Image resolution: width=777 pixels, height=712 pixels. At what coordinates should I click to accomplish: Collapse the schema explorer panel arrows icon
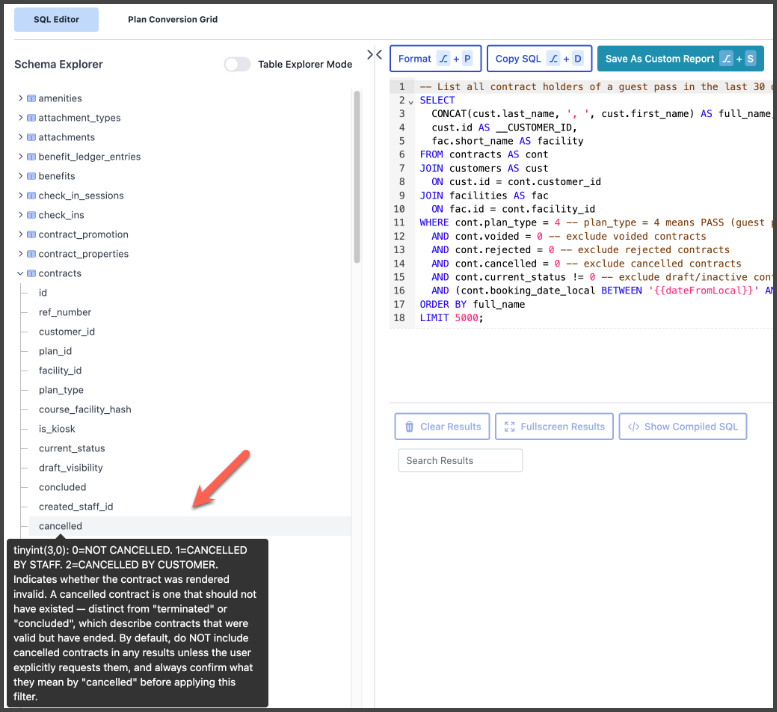tap(374, 55)
